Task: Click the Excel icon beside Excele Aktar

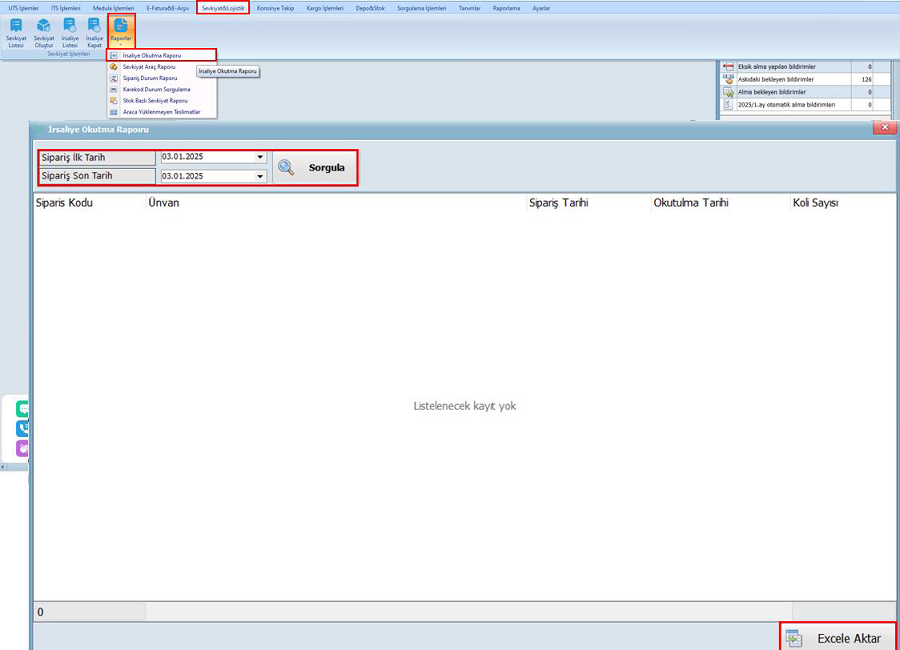Action: pos(794,638)
